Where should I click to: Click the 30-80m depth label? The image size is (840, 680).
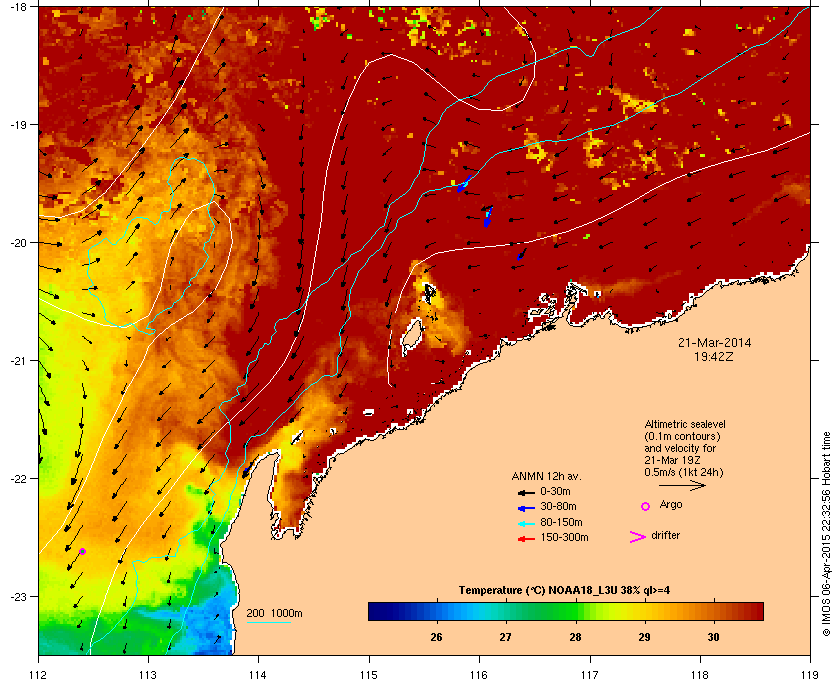[558, 506]
